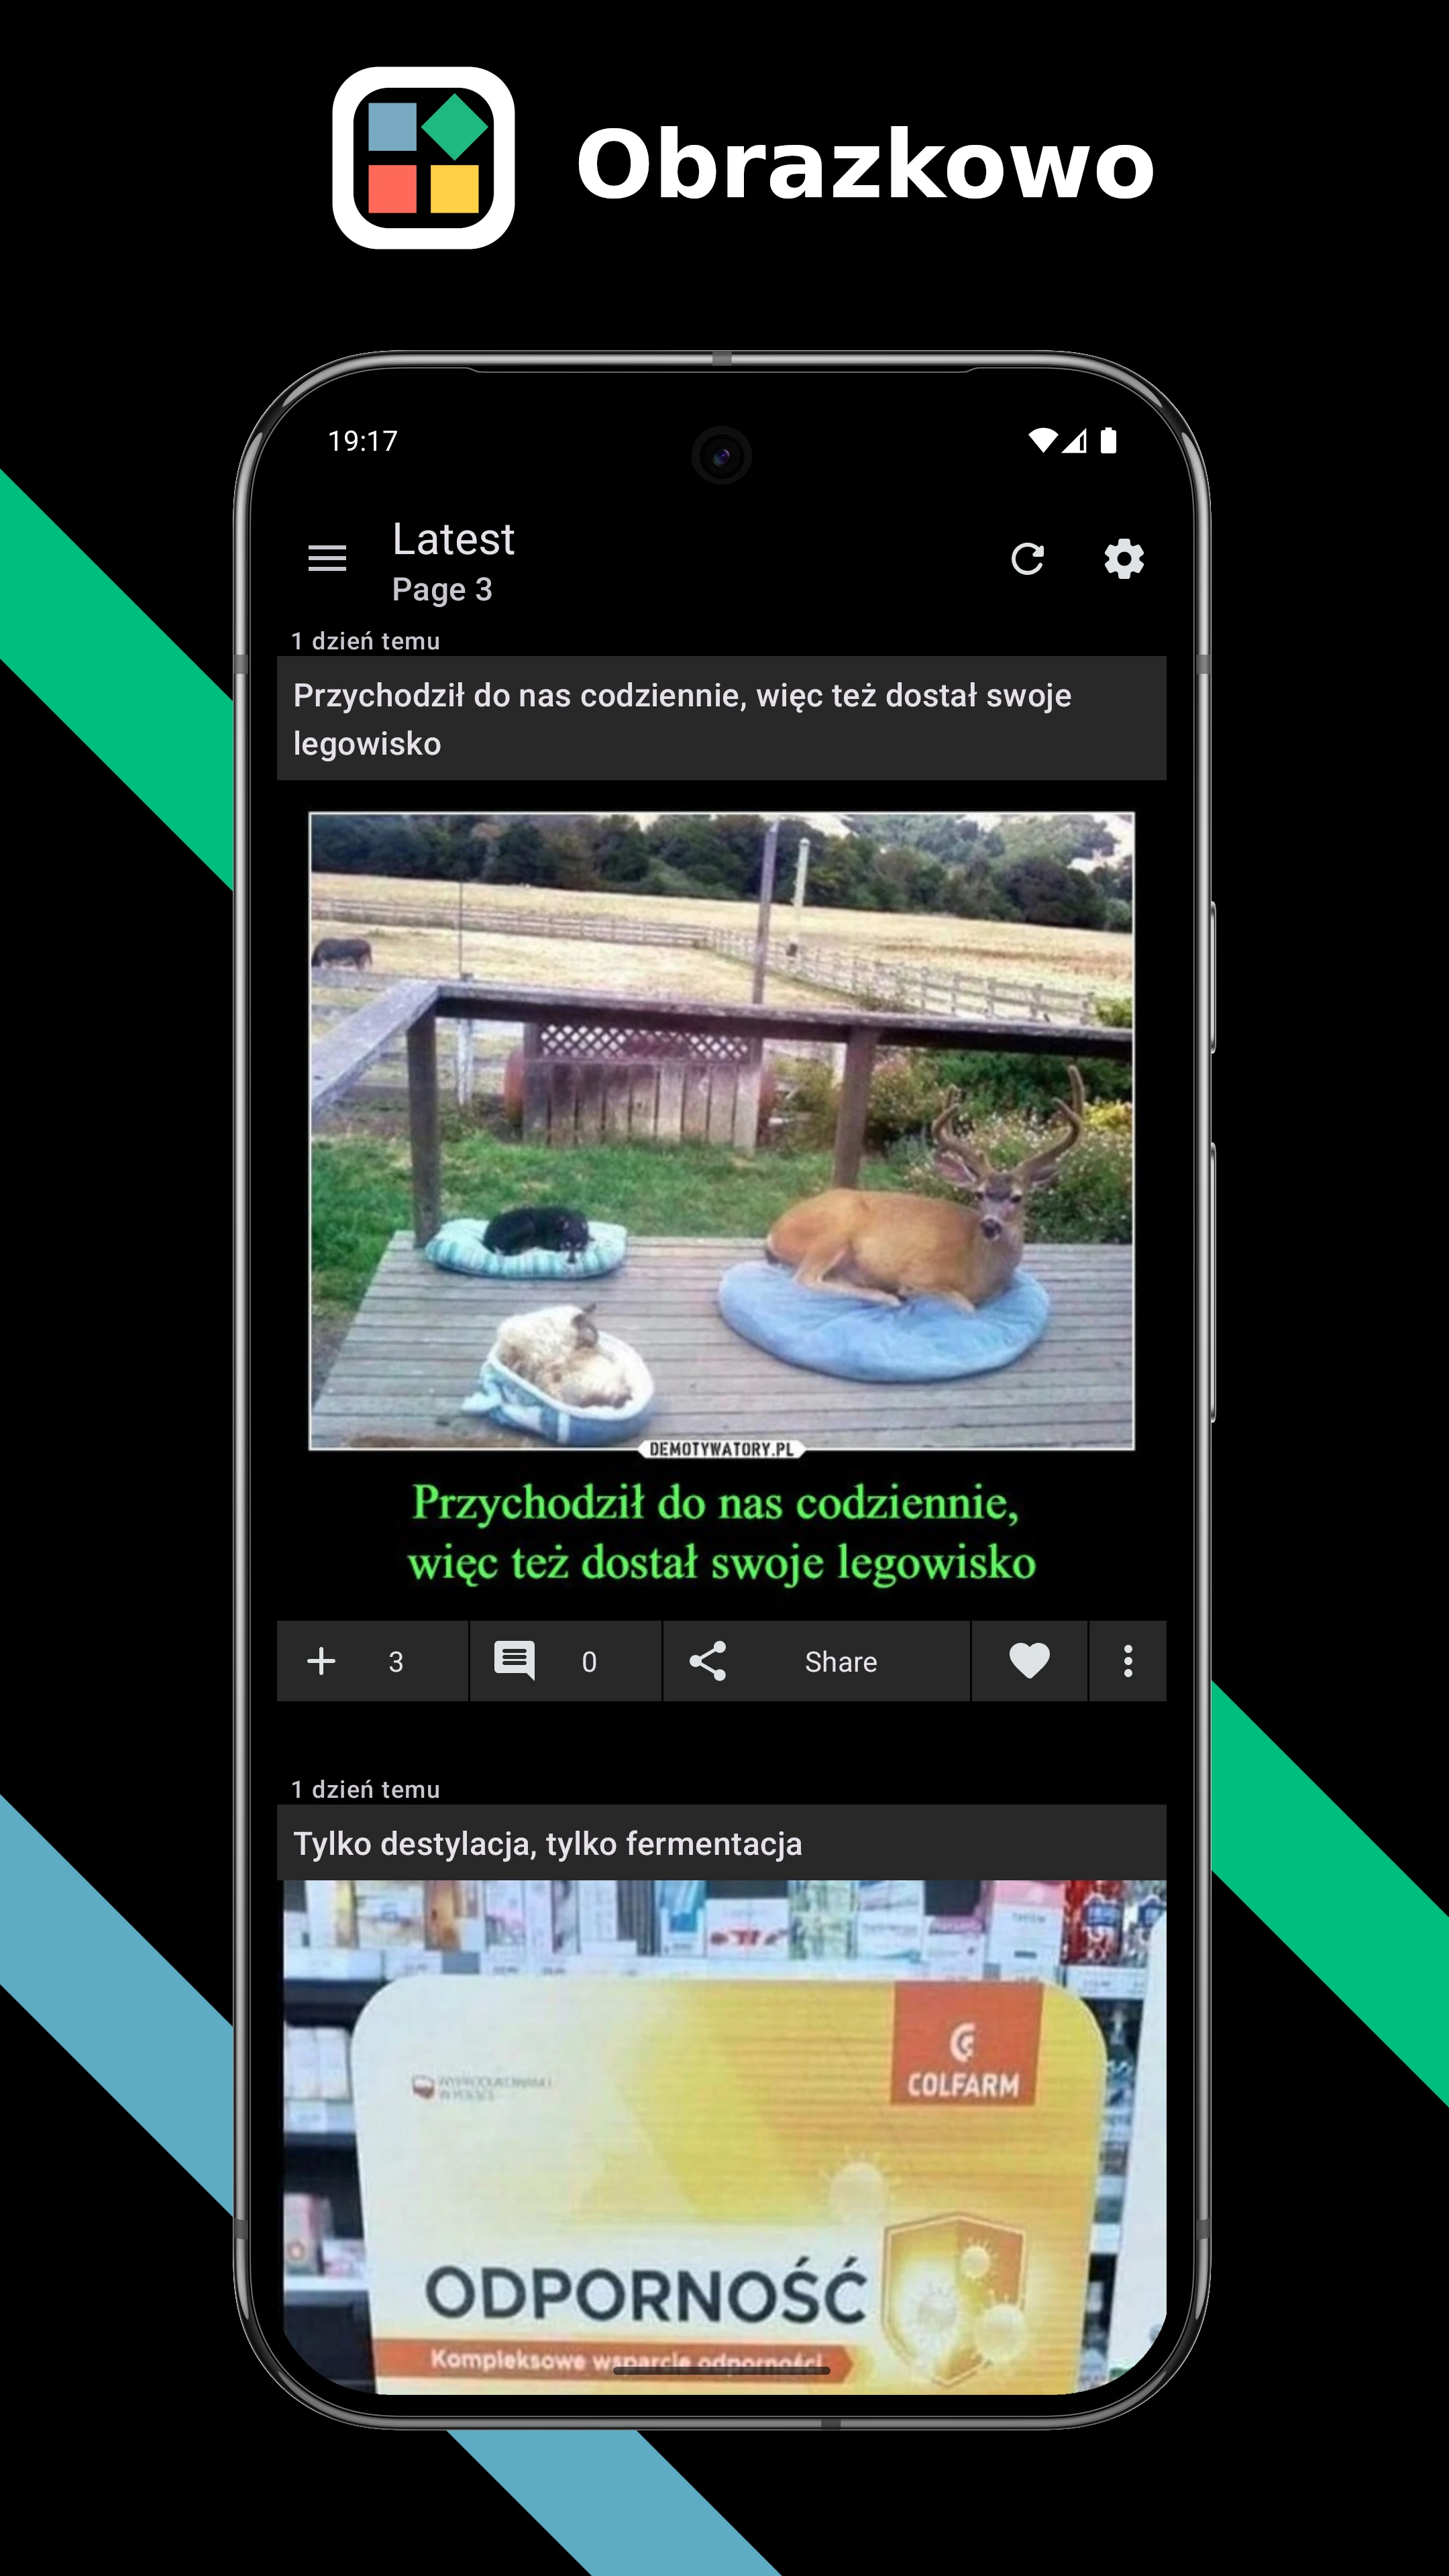Image resolution: width=1449 pixels, height=2576 pixels.
Task: Favorite the post with the heart icon
Action: pos(1029,1661)
